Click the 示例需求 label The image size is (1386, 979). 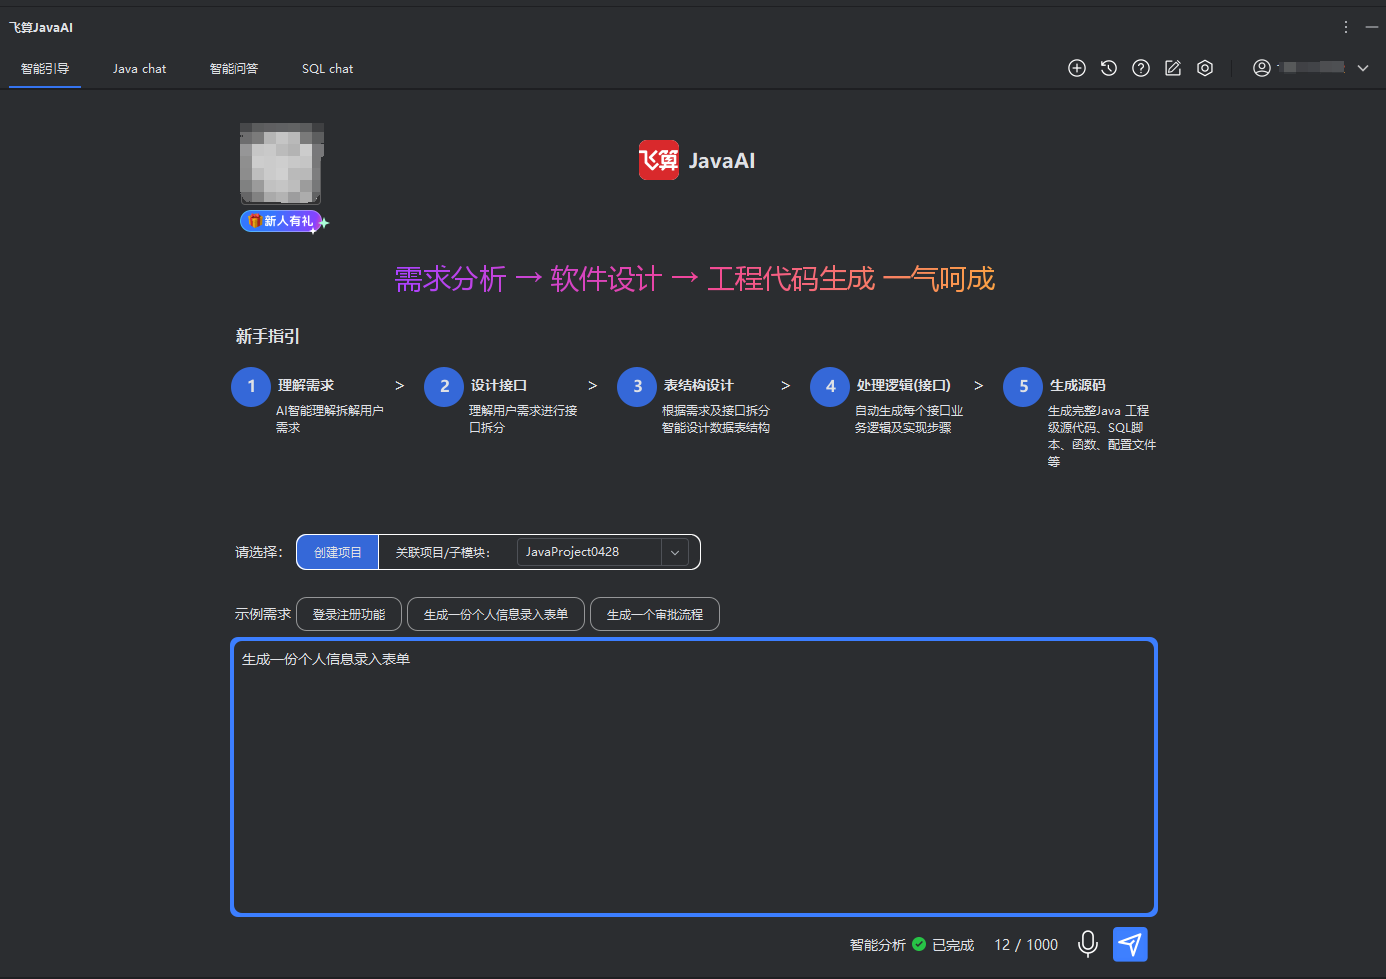click(x=263, y=614)
